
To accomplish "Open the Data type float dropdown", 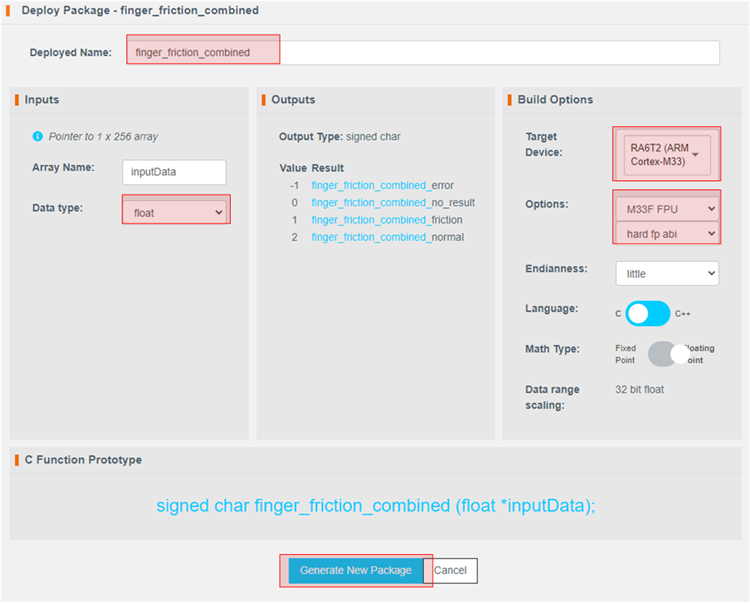I will (177, 212).
